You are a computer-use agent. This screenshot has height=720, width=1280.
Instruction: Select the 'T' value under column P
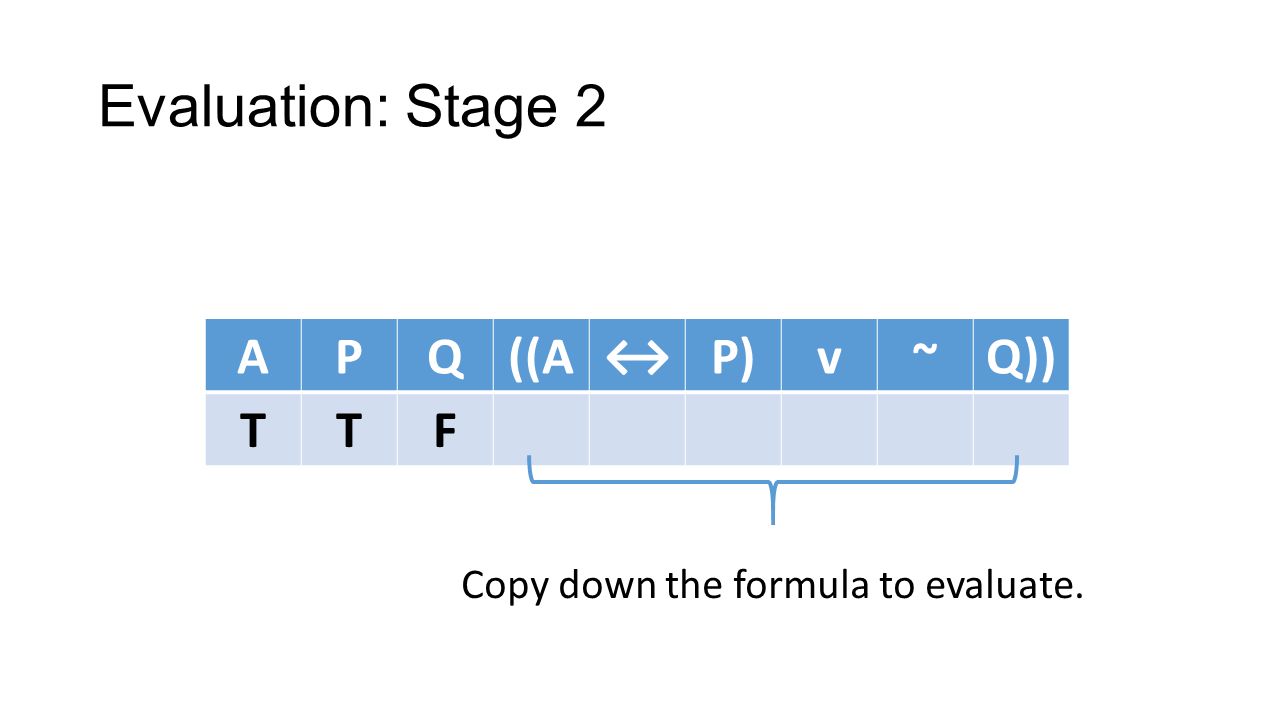349,429
